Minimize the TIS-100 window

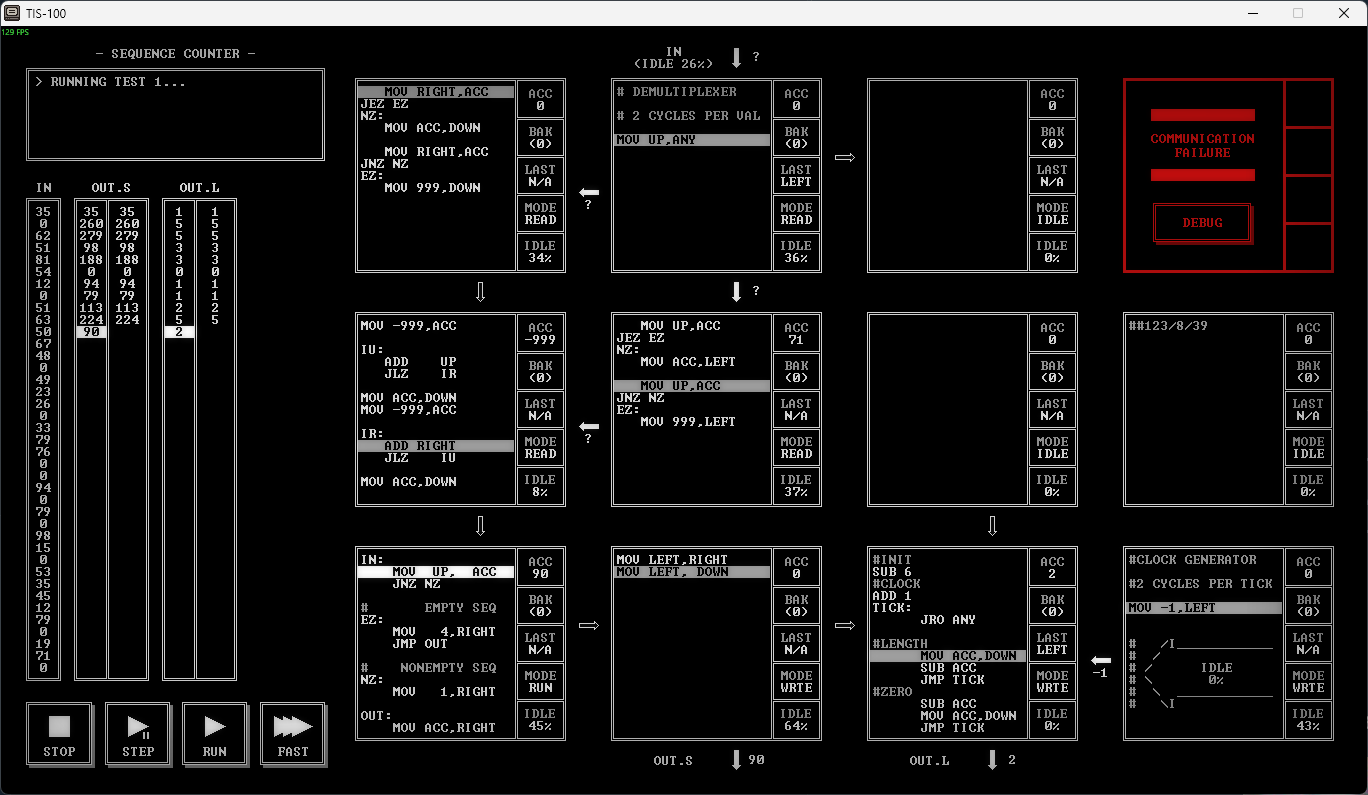1252,13
